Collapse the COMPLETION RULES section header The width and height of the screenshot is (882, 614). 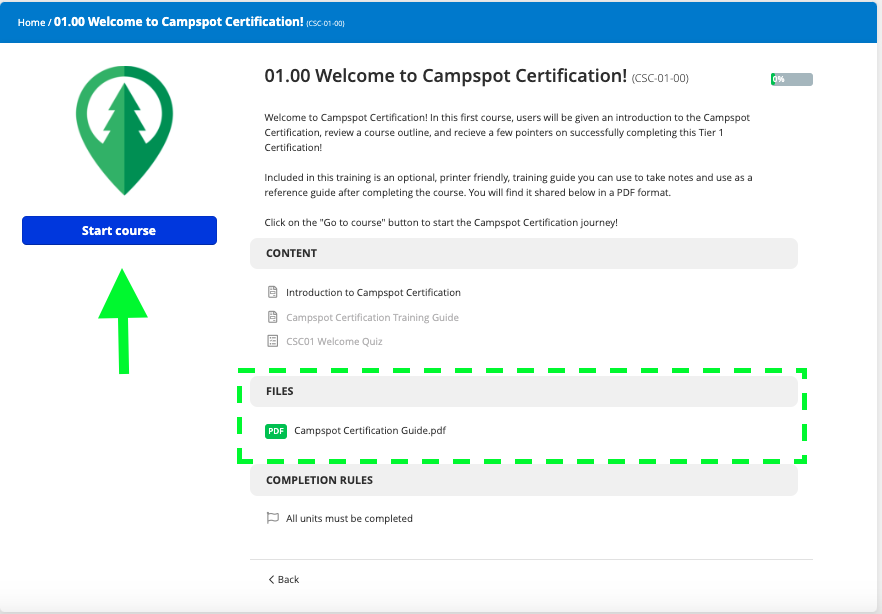click(x=522, y=480)
